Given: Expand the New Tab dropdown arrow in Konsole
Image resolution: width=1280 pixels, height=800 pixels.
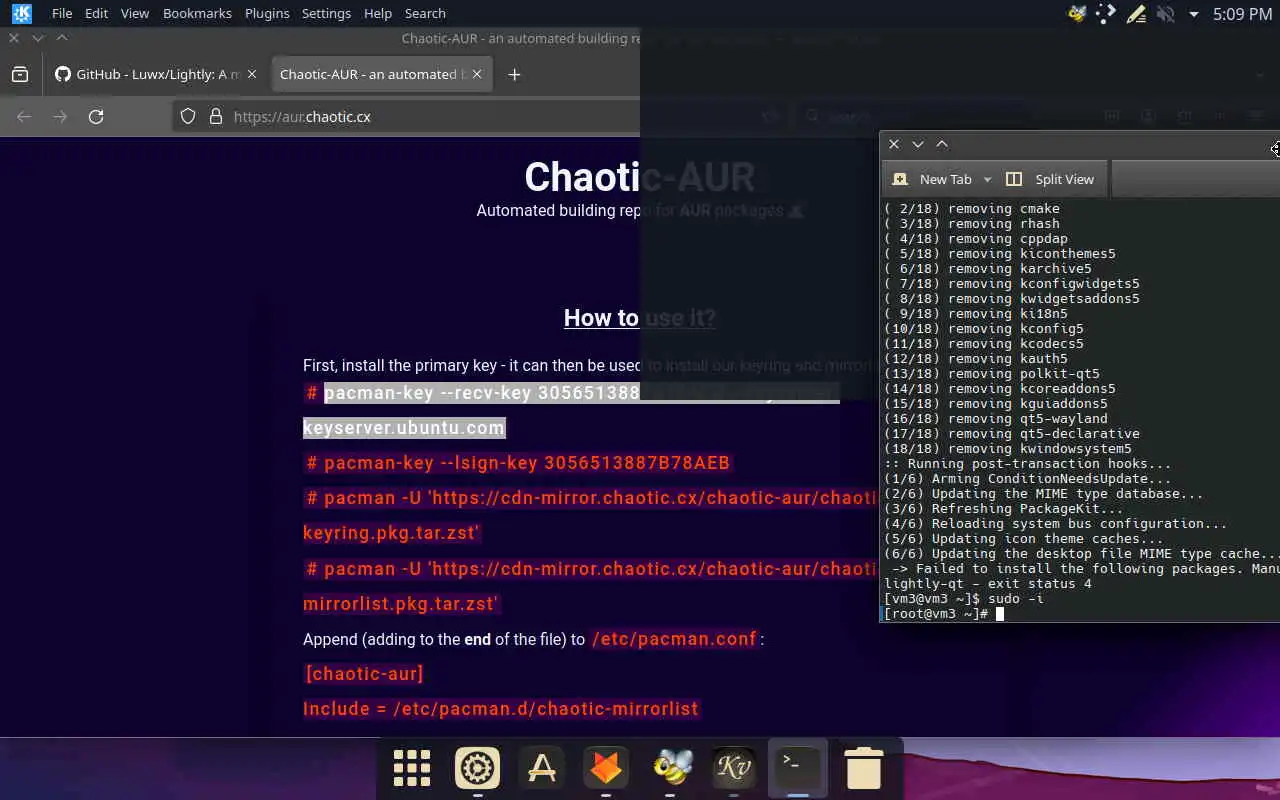Looking at the screenshot, I should point(987,179).
